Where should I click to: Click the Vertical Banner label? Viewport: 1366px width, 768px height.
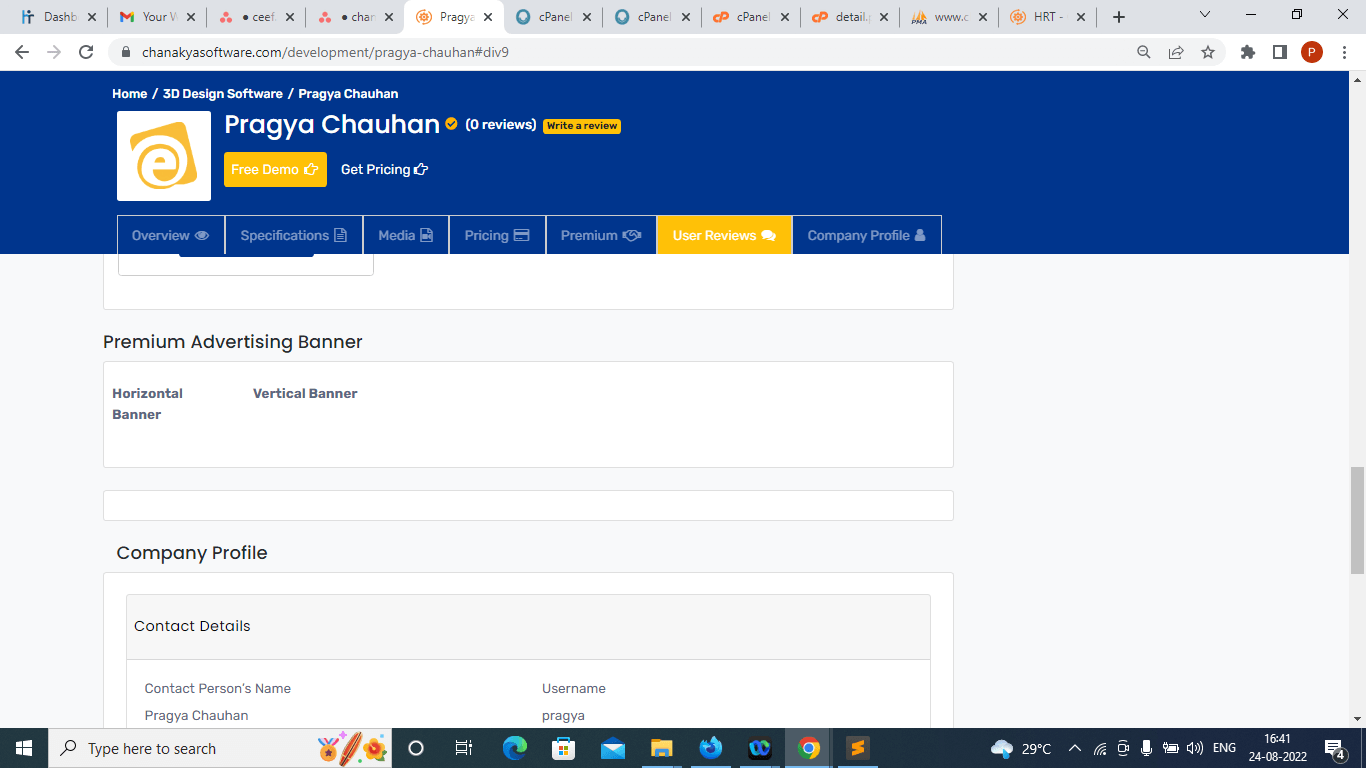305,394
